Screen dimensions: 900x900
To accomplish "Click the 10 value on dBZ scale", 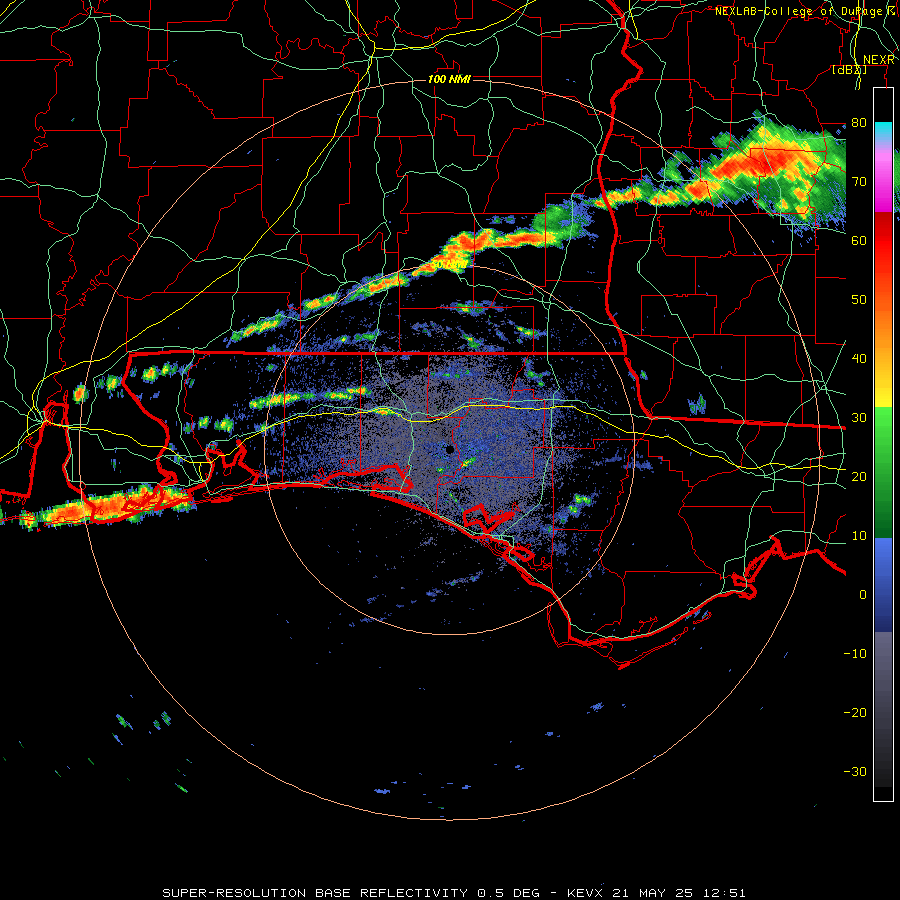I will [859, 536].
